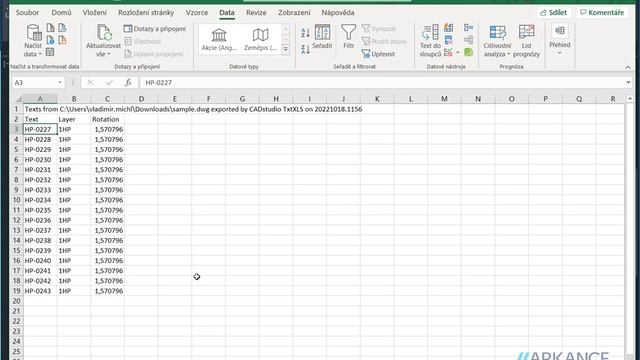Expand the data types gallery
The image size is (640, 360).
point(286,50)
